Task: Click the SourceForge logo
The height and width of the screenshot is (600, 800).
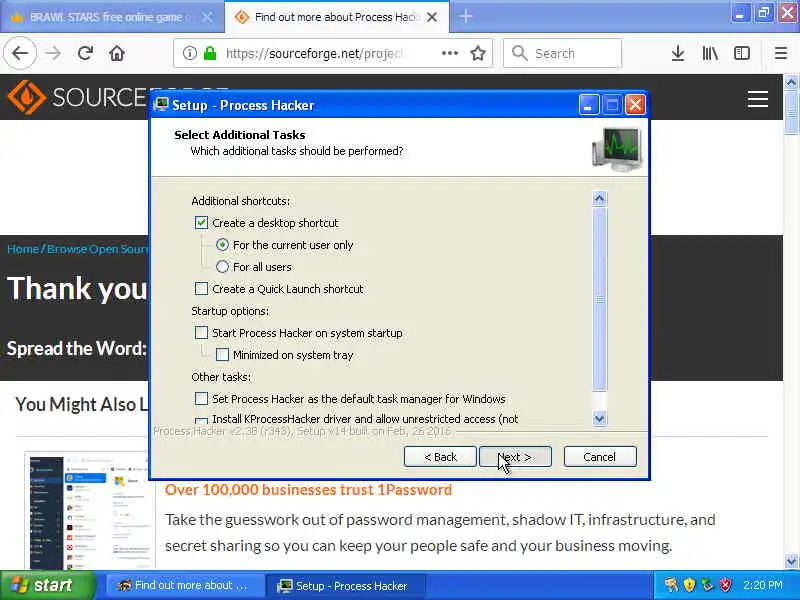Action: pos(78,97)
